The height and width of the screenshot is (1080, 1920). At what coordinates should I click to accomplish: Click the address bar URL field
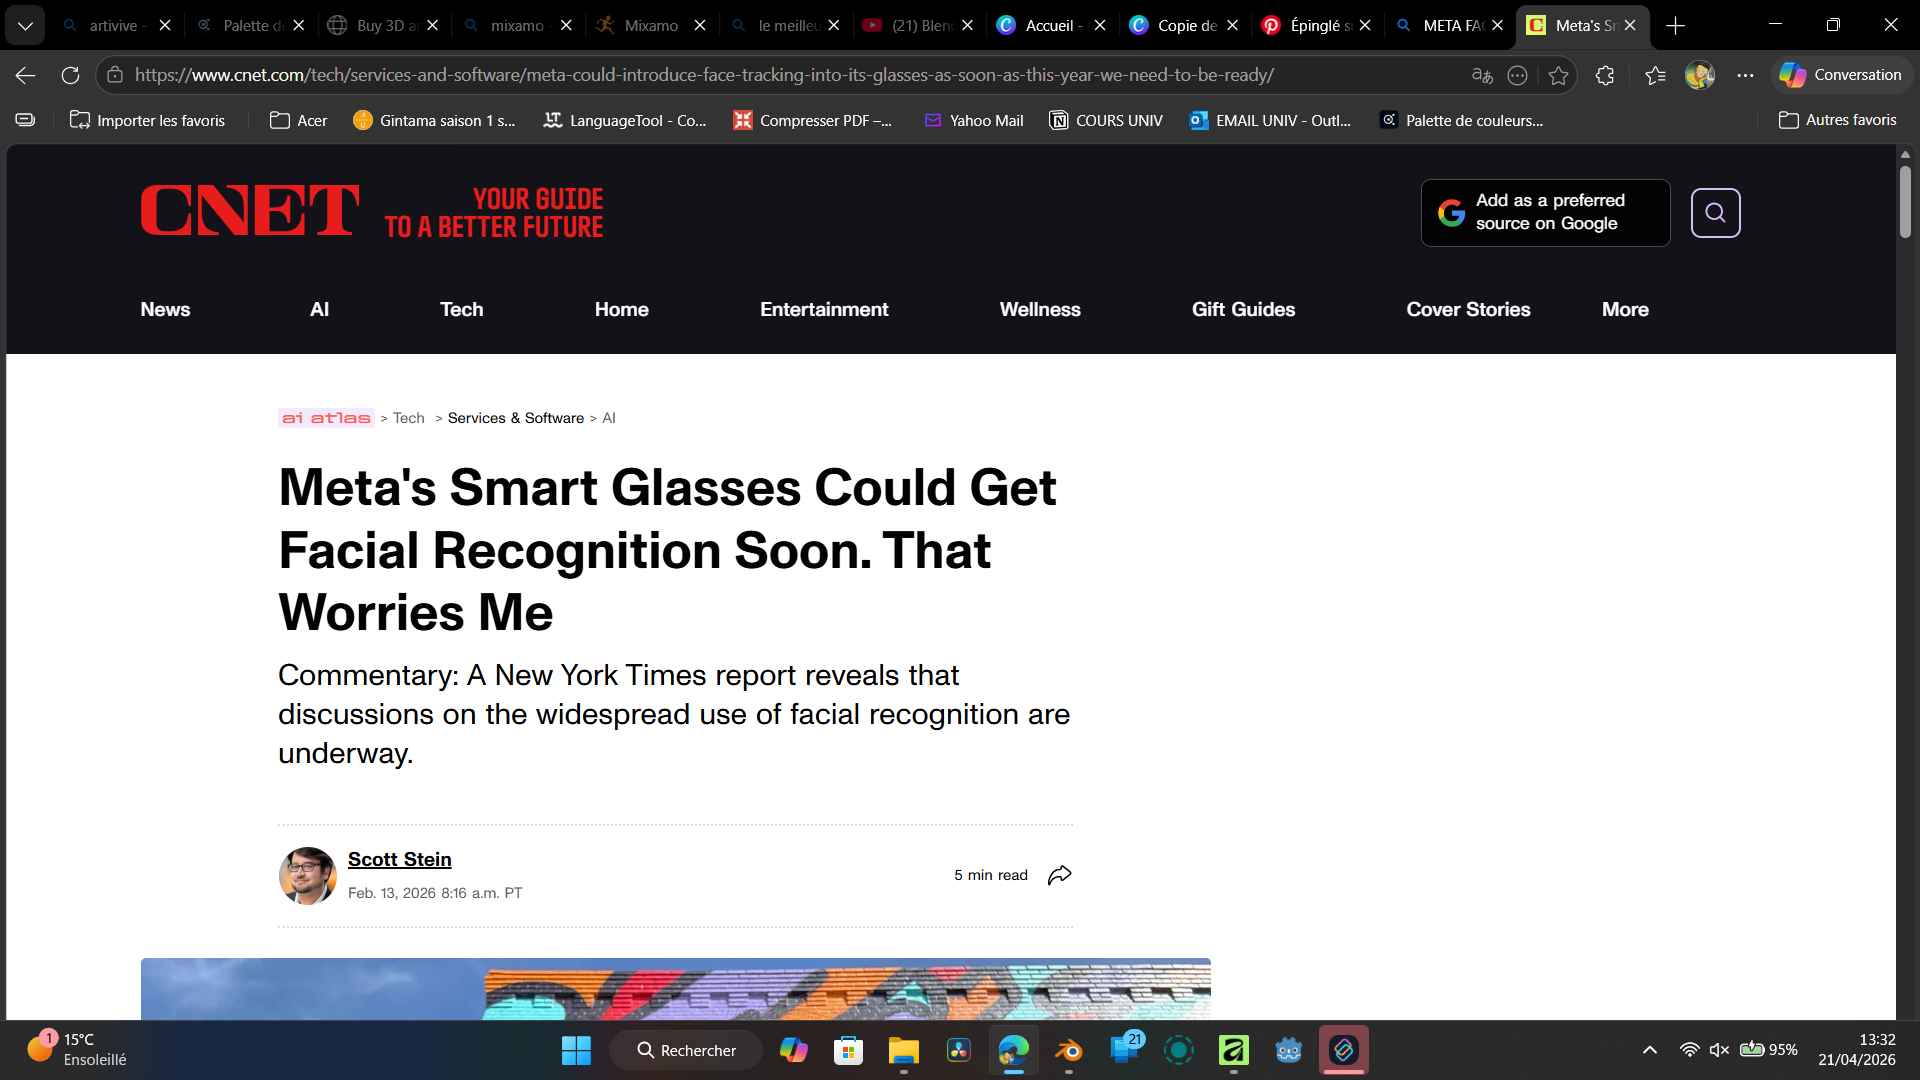coord(704,75)
